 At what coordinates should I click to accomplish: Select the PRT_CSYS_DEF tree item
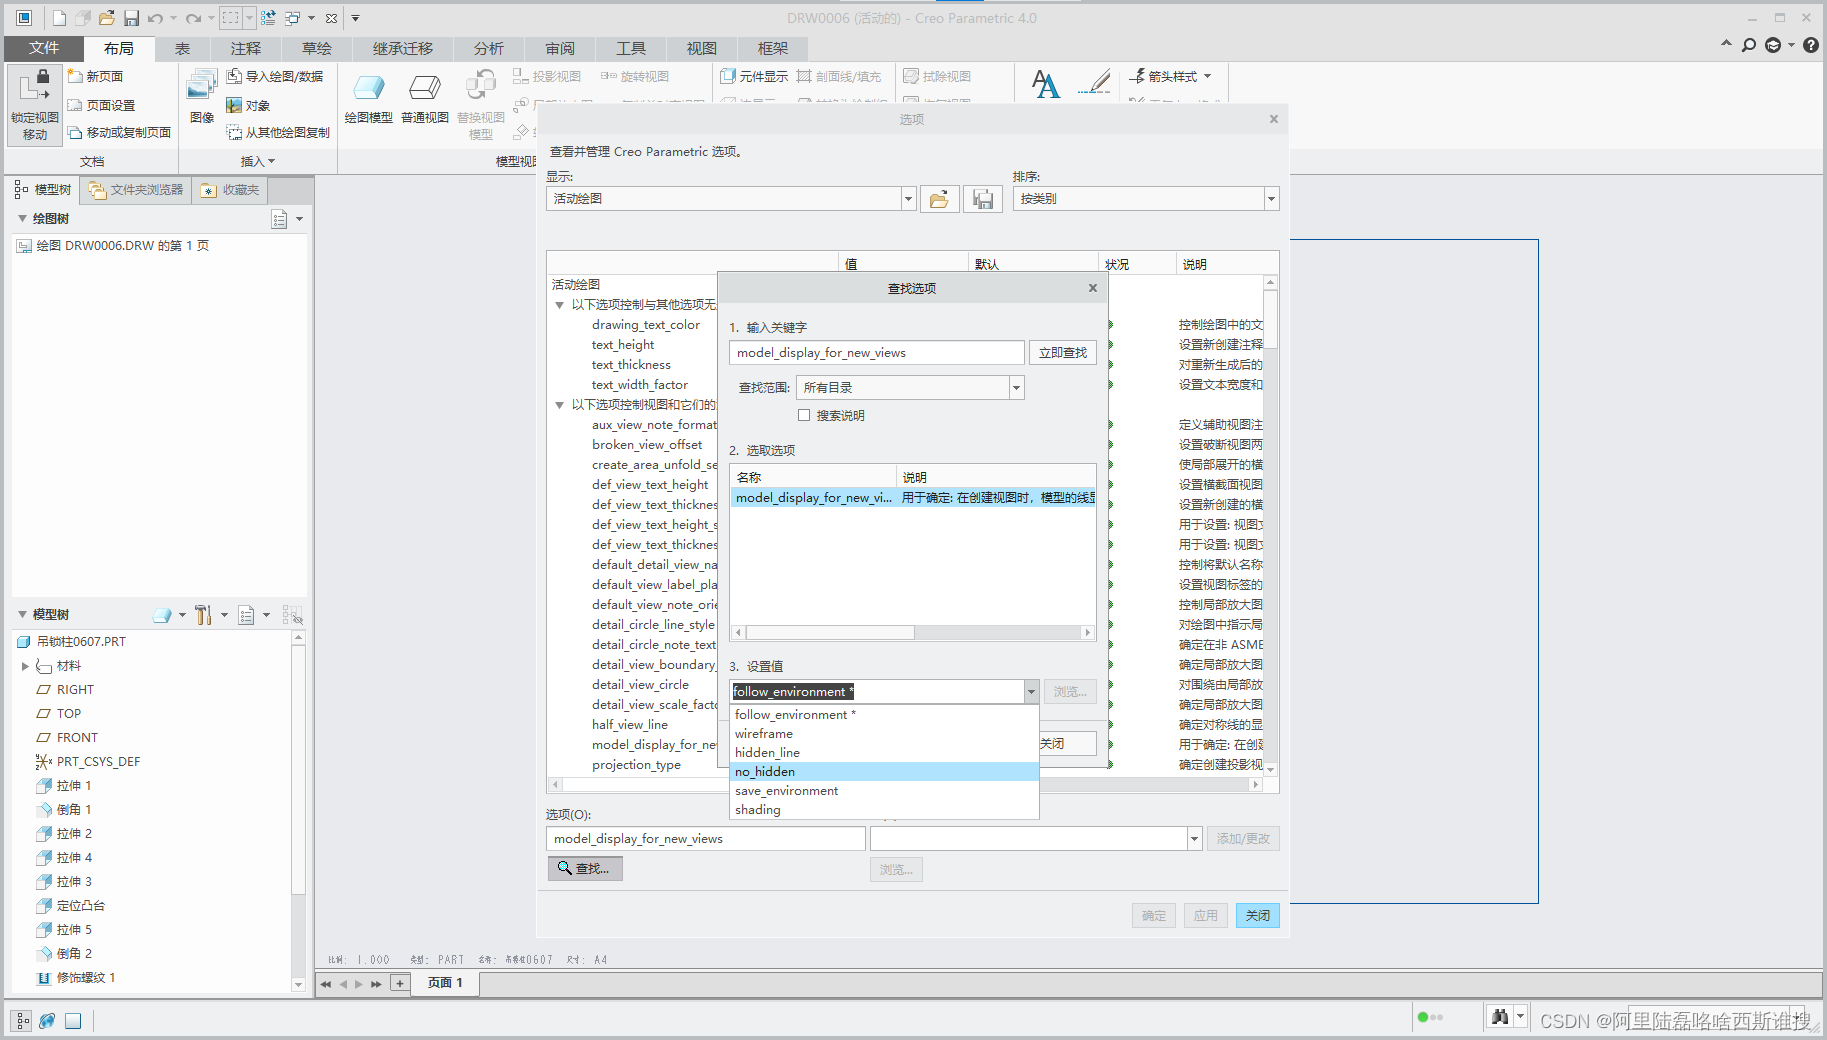pos(98,762)
